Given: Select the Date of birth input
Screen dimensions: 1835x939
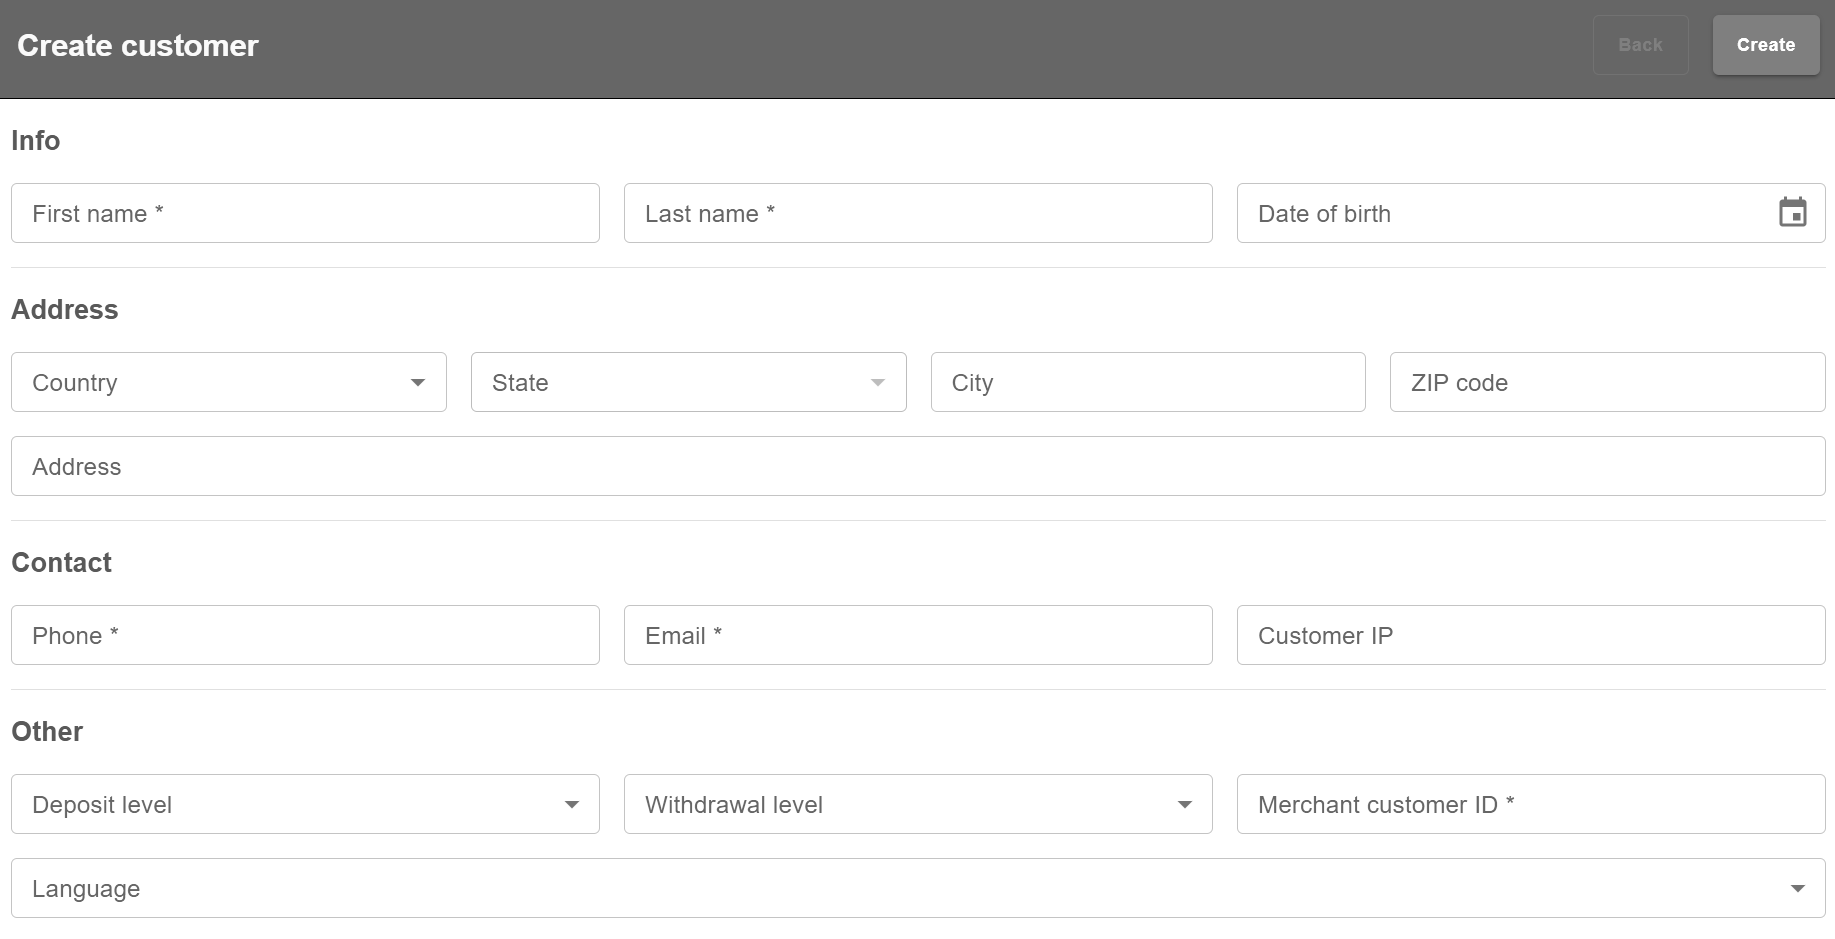Looking at the screenshot, I should point(1500,213).
